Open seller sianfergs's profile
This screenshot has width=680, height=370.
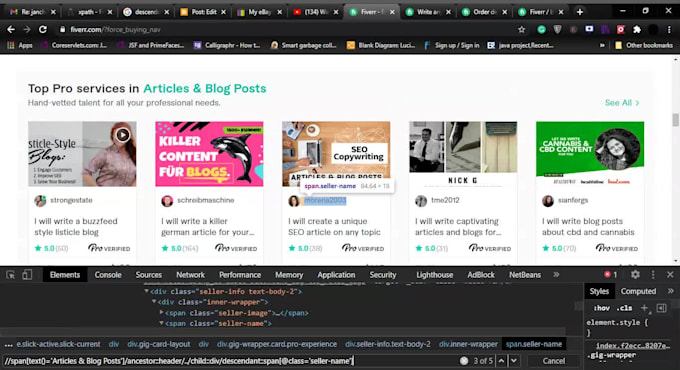[x=573, y=200]
